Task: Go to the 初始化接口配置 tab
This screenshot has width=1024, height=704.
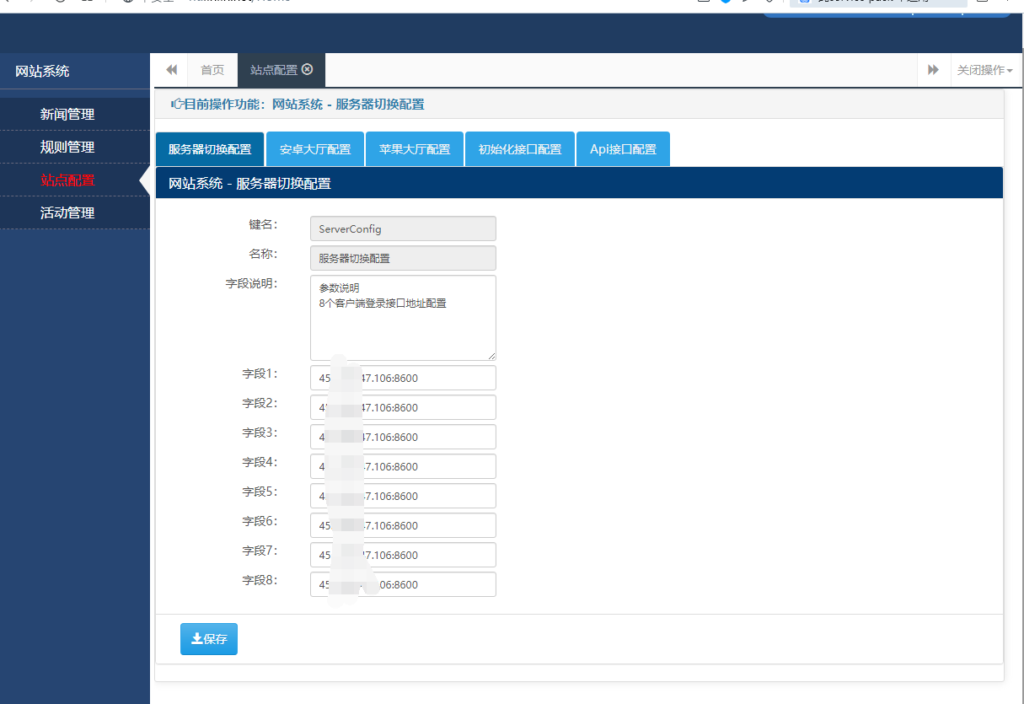Action: [519, 150]
